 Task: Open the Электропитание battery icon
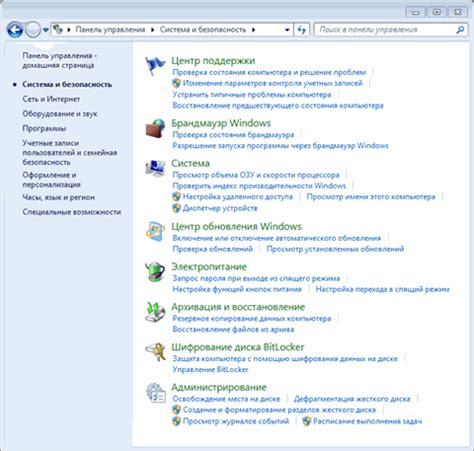[x=155, y=272]
